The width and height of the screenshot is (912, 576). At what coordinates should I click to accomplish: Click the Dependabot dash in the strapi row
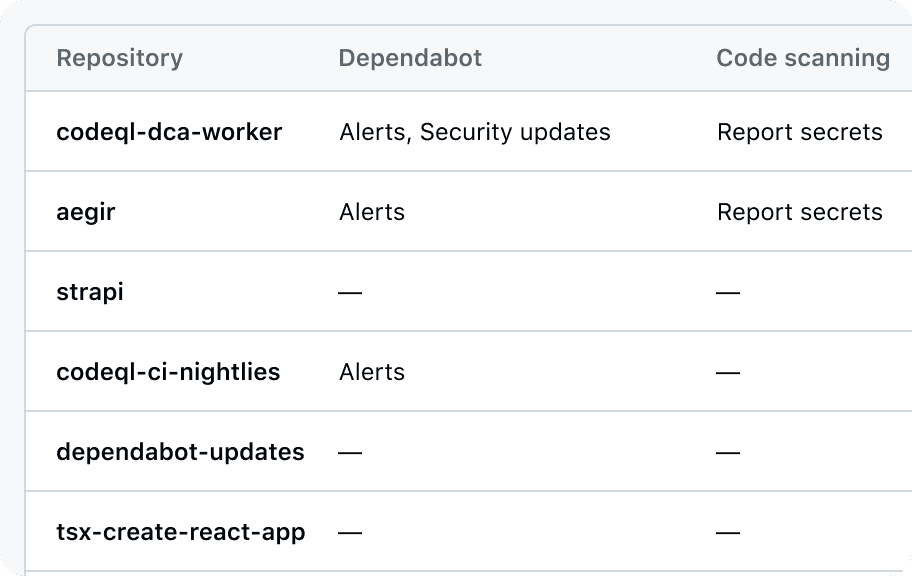coord(350,293)
